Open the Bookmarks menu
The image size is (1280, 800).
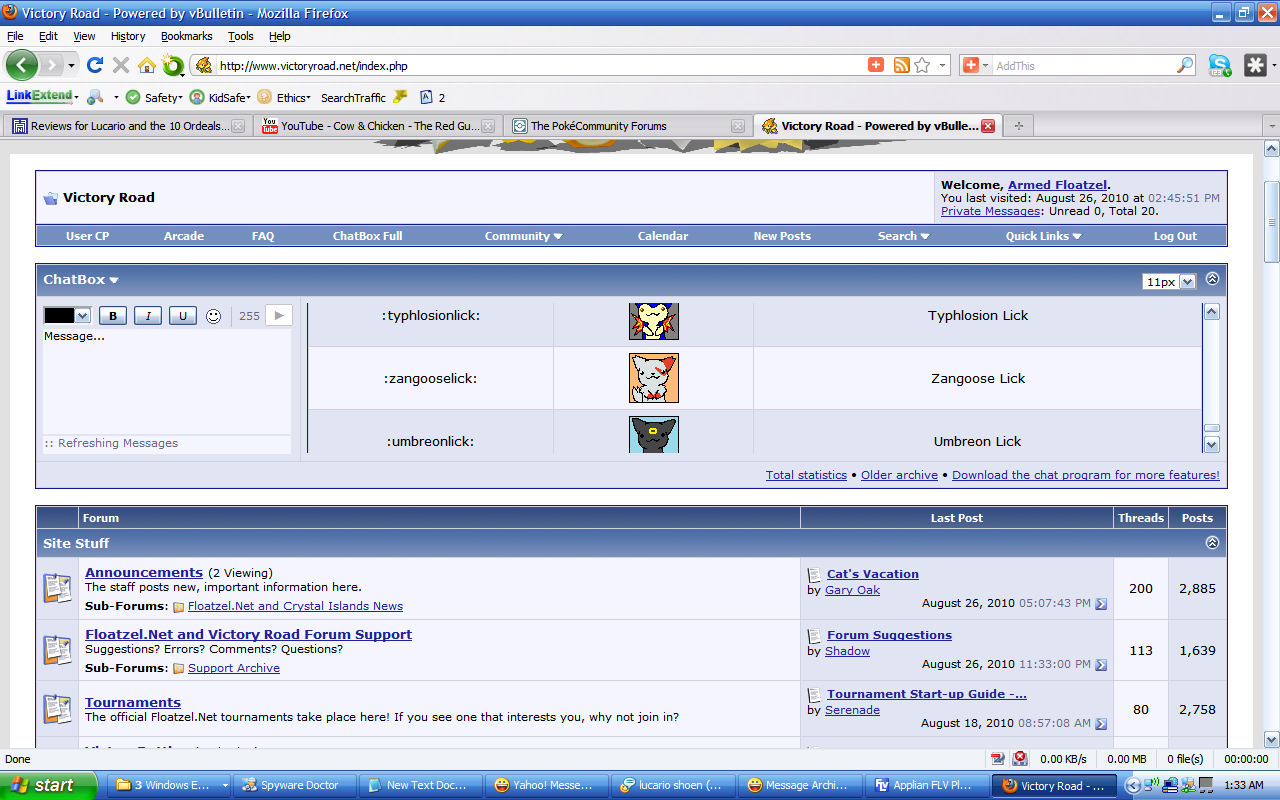[186, 36]
